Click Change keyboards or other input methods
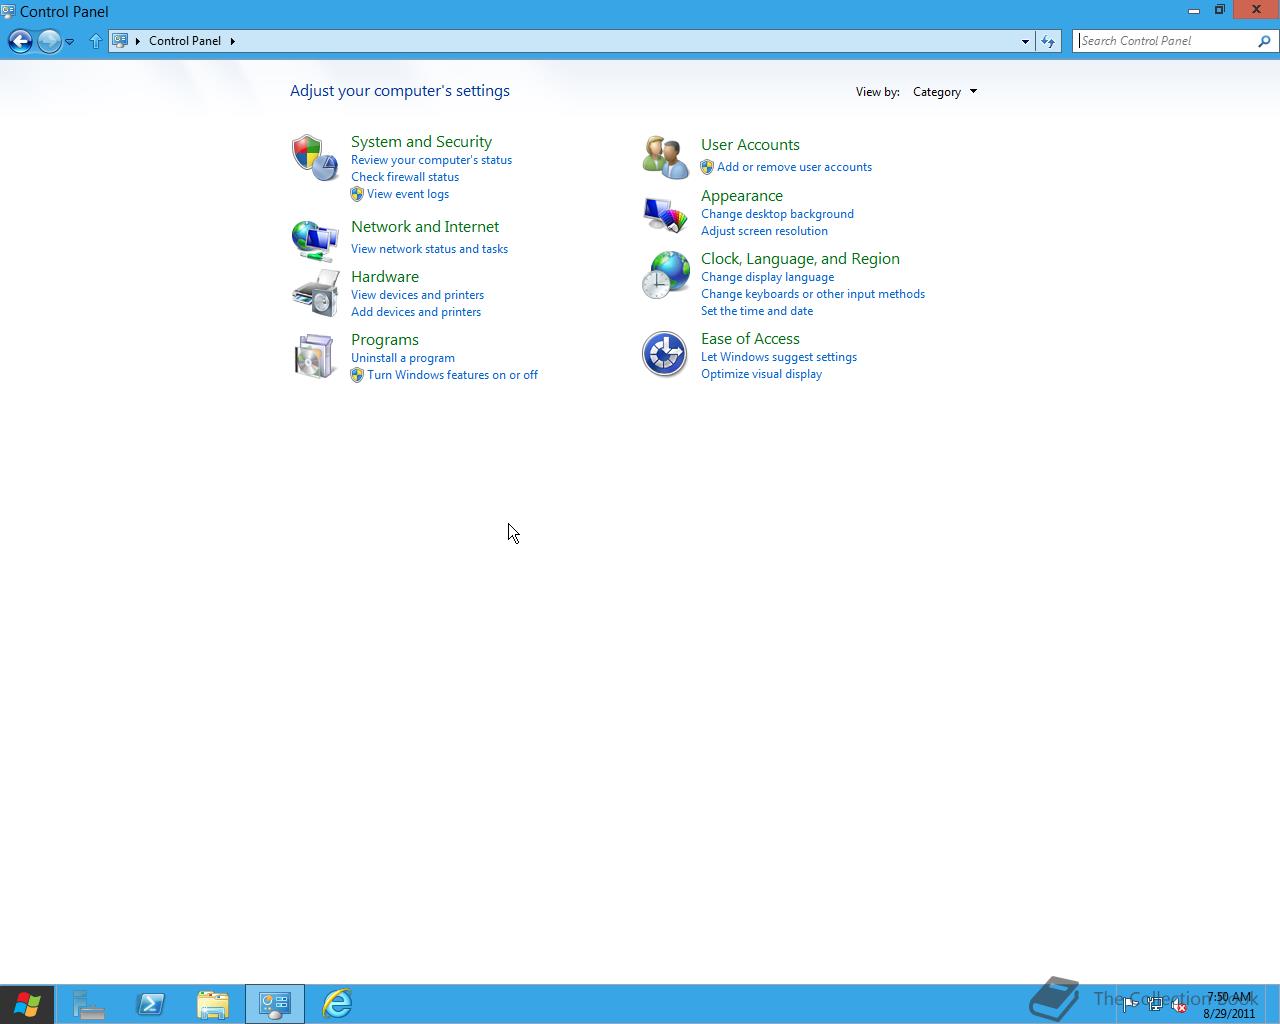 pos(813,294)
